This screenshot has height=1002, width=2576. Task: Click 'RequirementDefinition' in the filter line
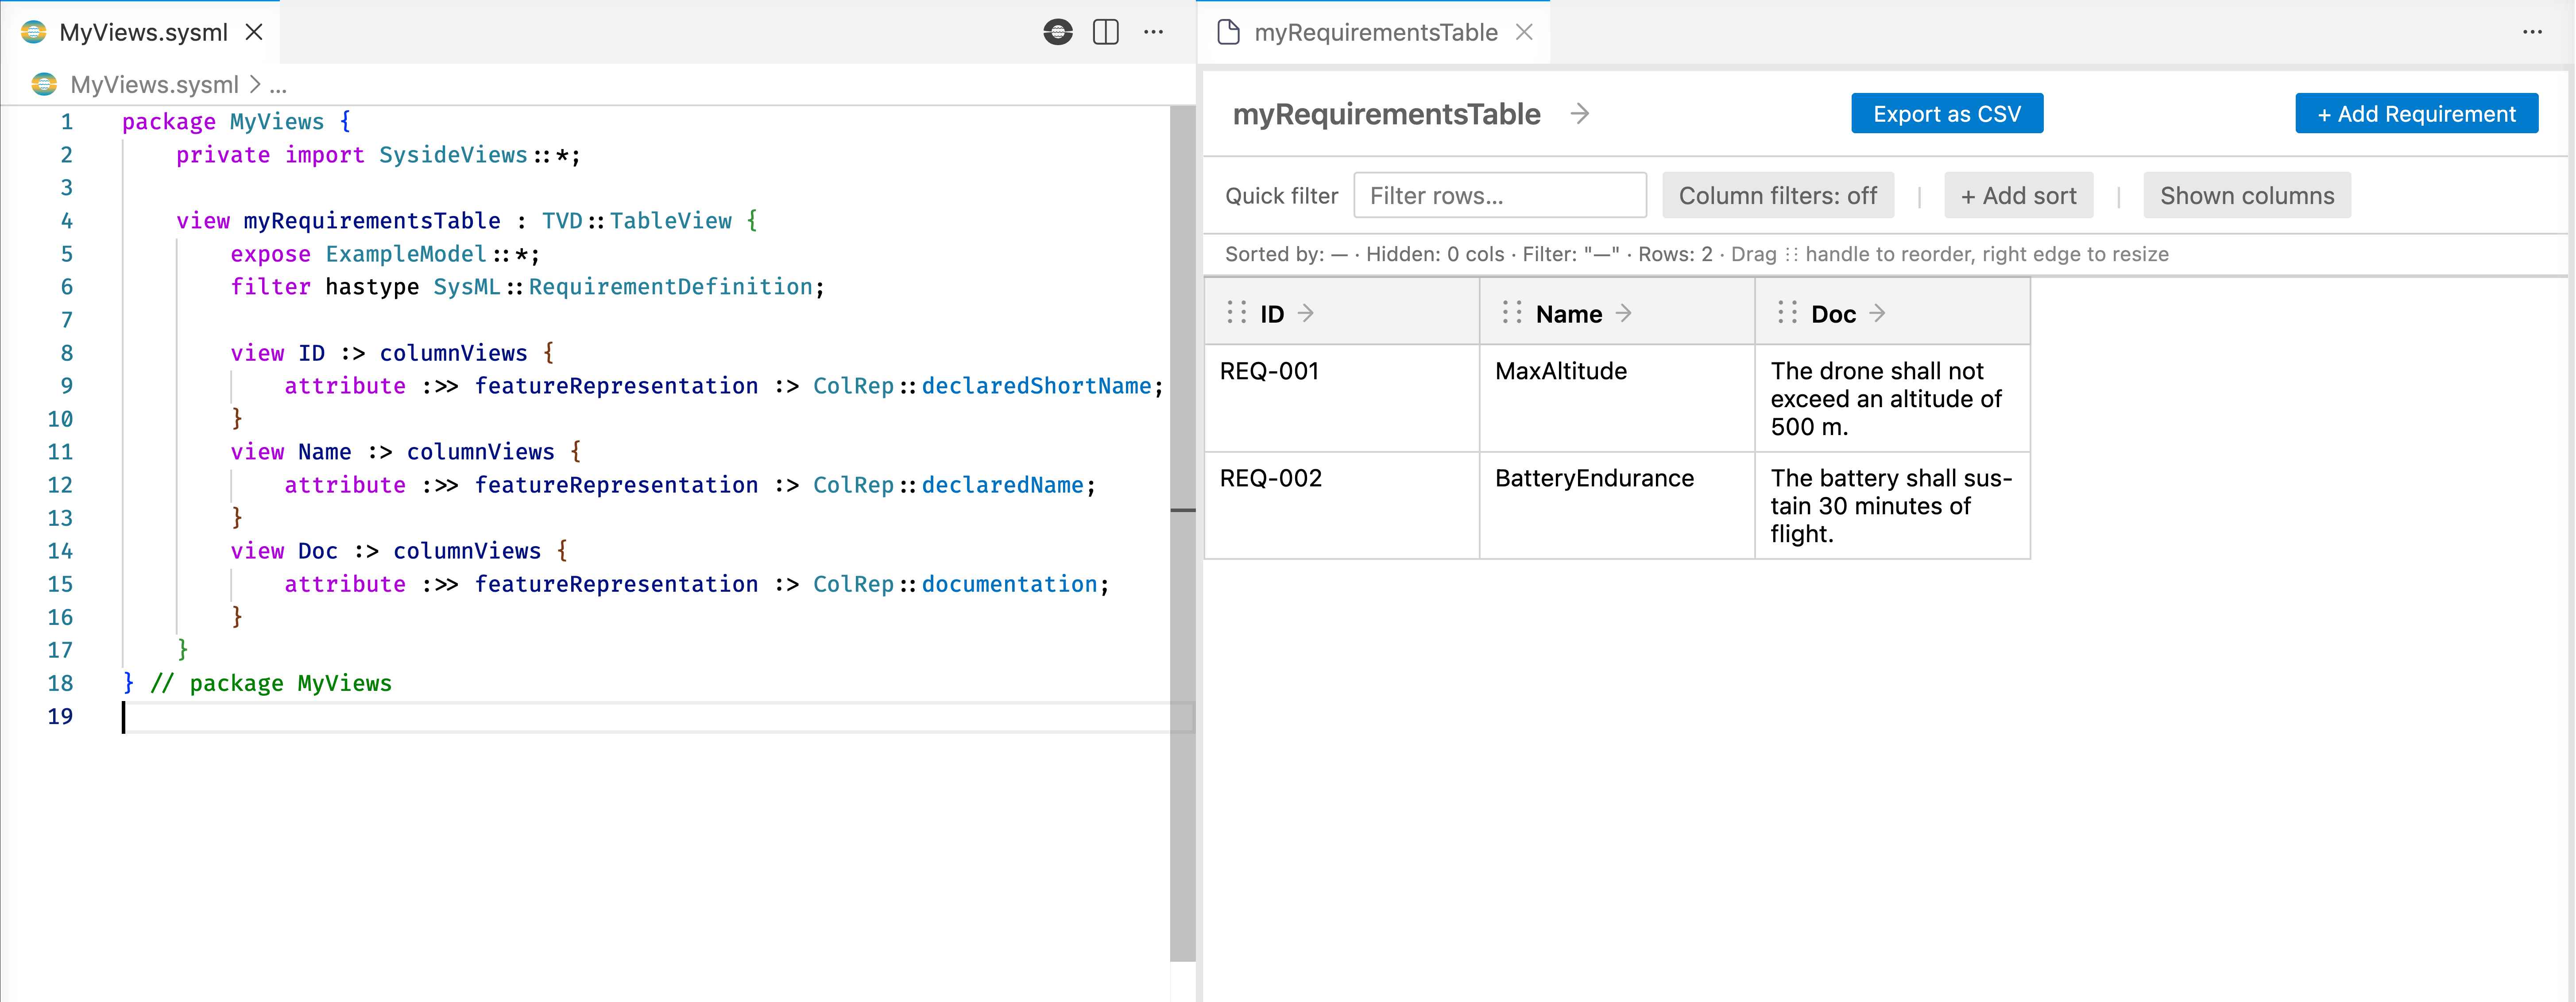670,287
